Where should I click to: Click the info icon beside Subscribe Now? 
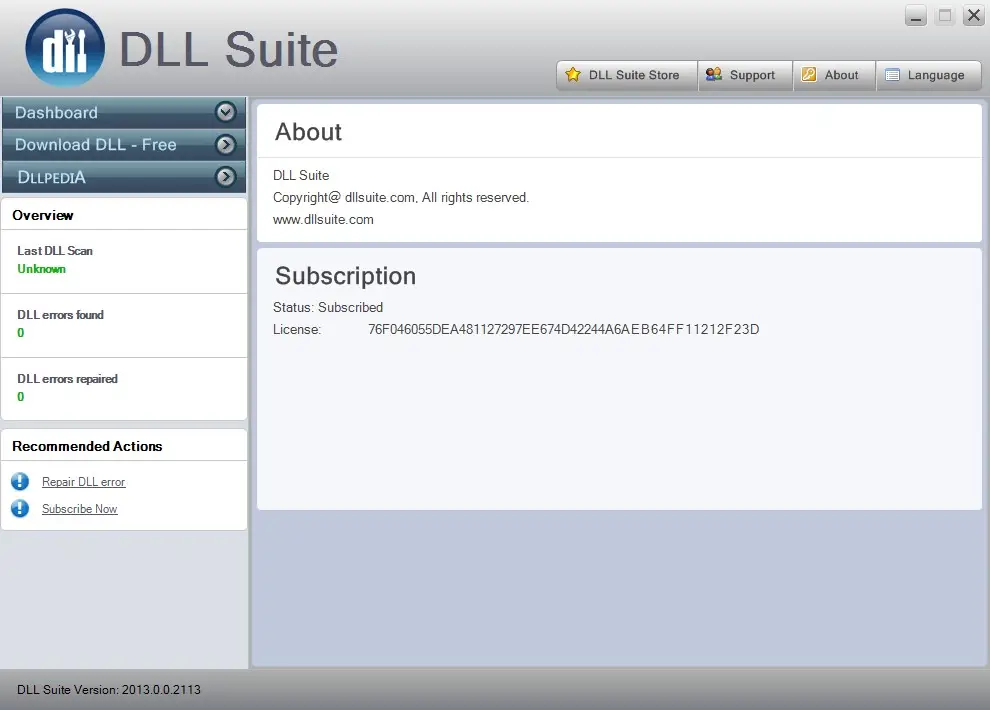20,508
